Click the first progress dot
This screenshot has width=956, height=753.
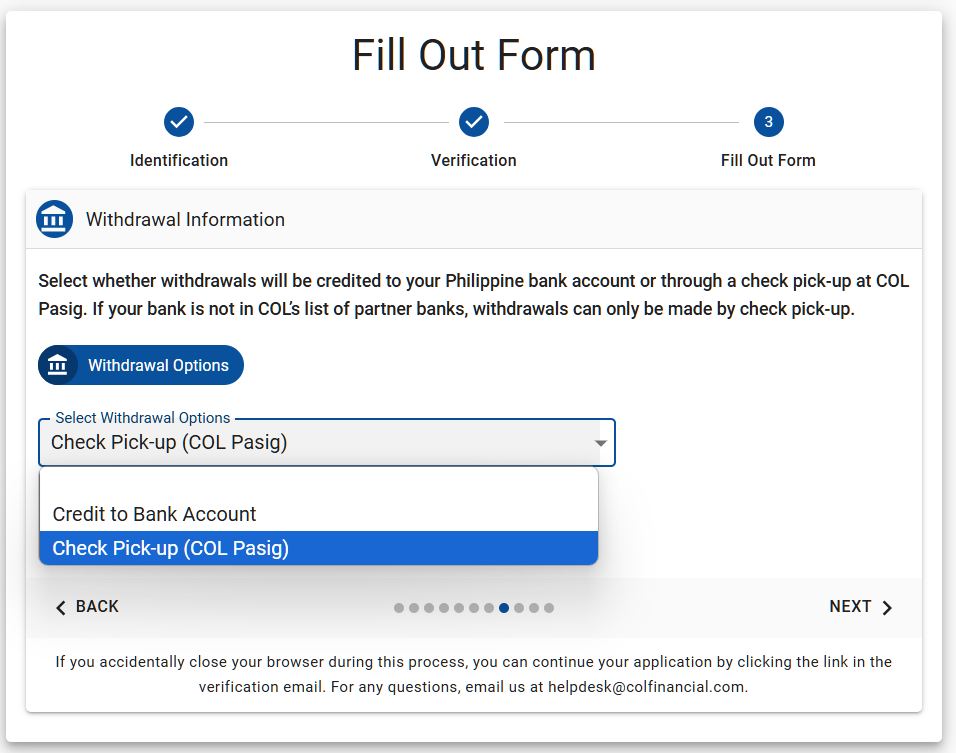coord(399,608)
